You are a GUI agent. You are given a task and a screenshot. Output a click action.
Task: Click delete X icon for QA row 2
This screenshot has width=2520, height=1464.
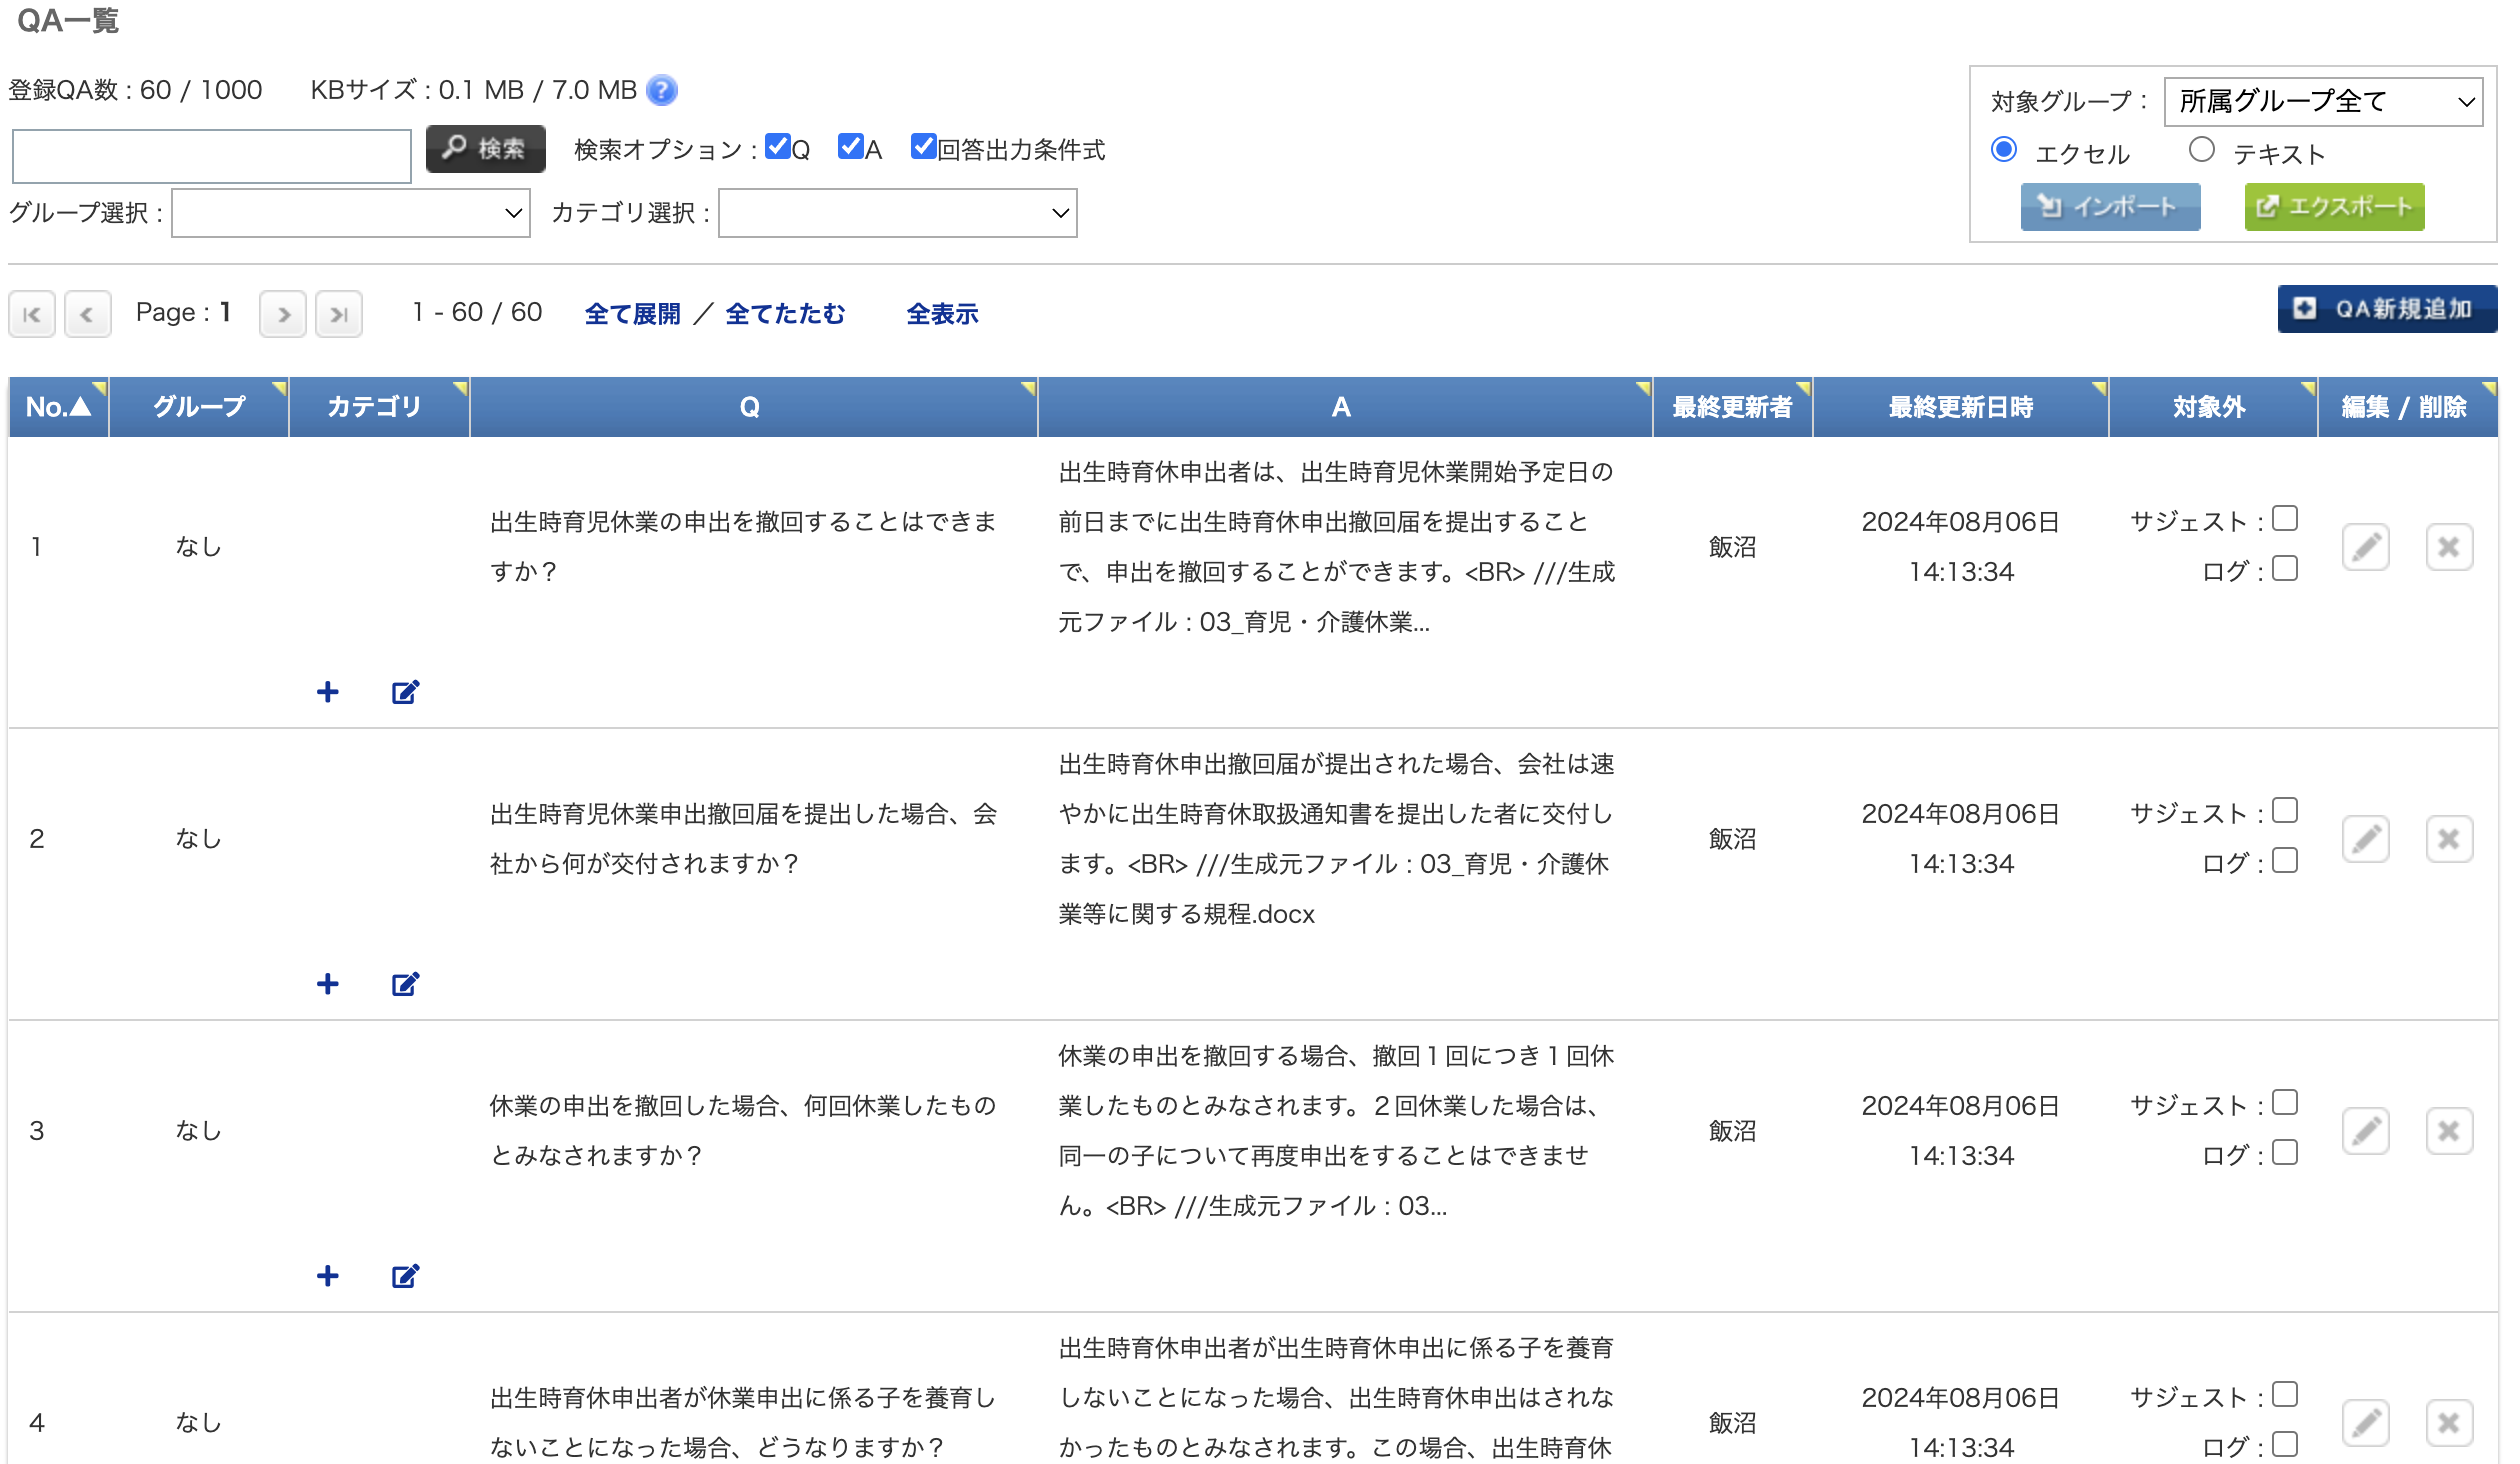[2448, 839]
